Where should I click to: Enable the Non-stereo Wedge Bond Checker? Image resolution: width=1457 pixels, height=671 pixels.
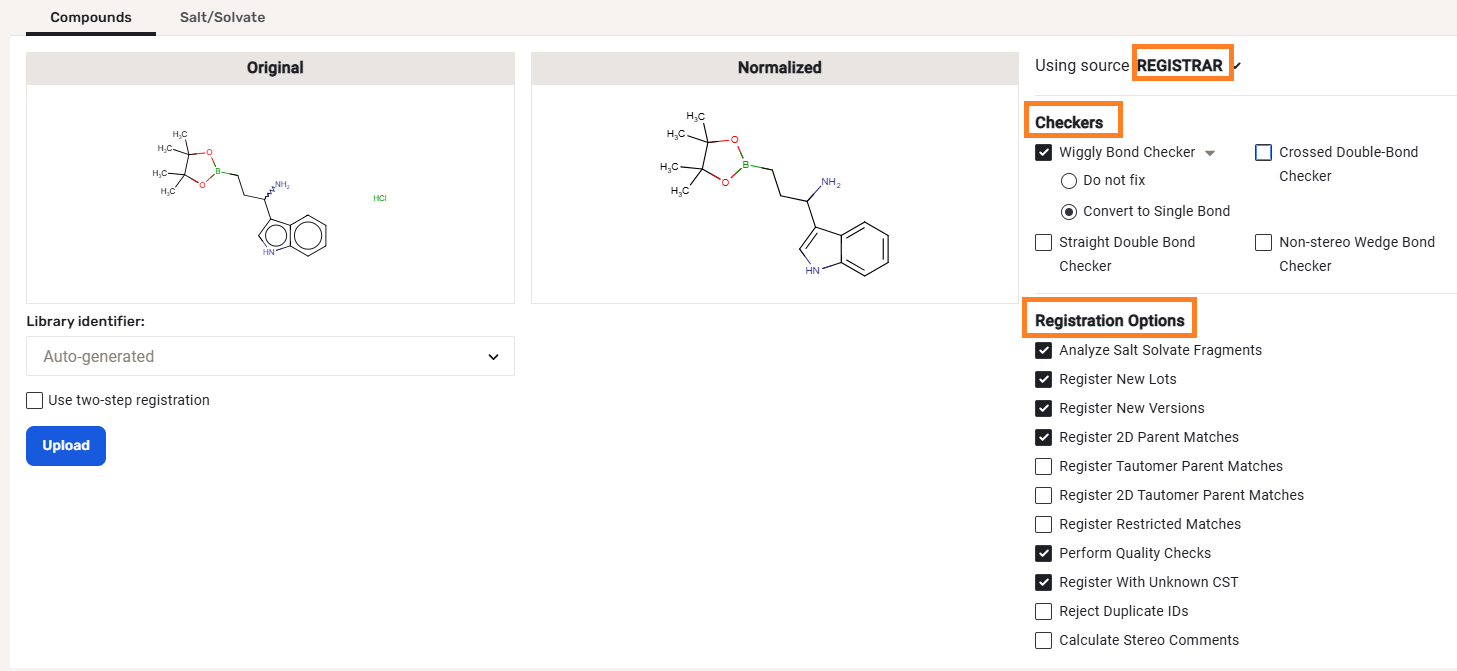(x=1263, y=242)
